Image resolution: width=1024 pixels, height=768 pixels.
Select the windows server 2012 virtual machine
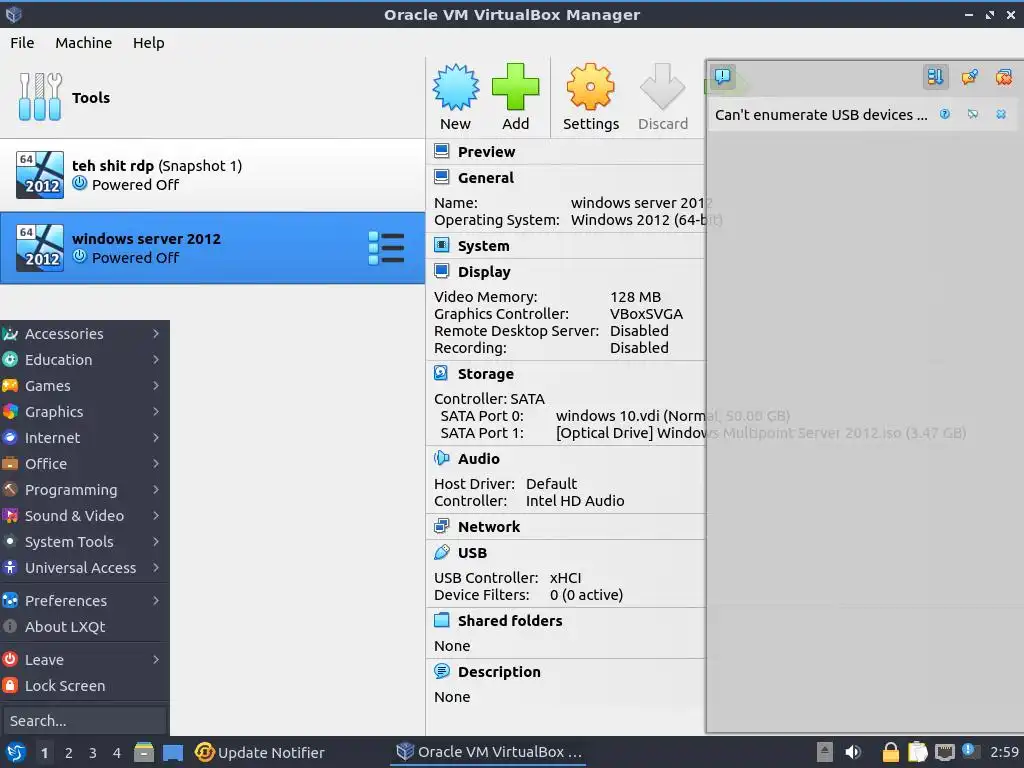pyautogui.click(x=212, y=248)
